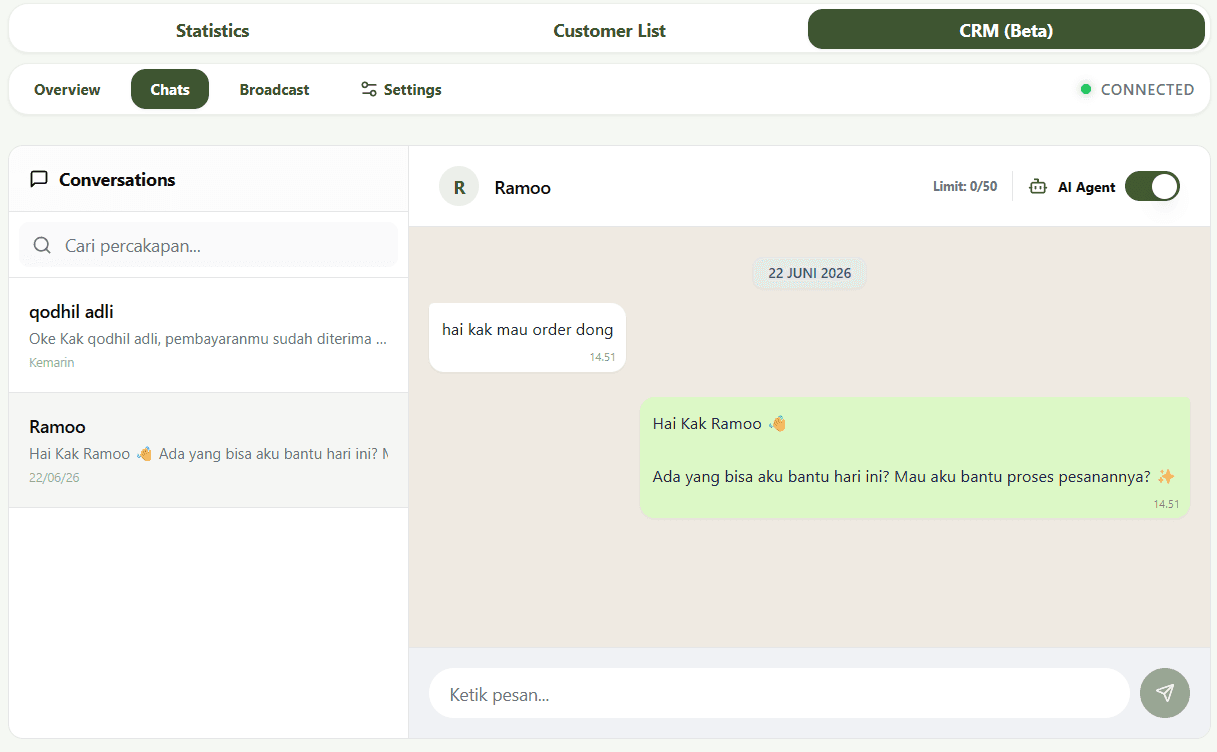Click the AI Agent label
1217x752 pixels.
(x=1086, y=187)
